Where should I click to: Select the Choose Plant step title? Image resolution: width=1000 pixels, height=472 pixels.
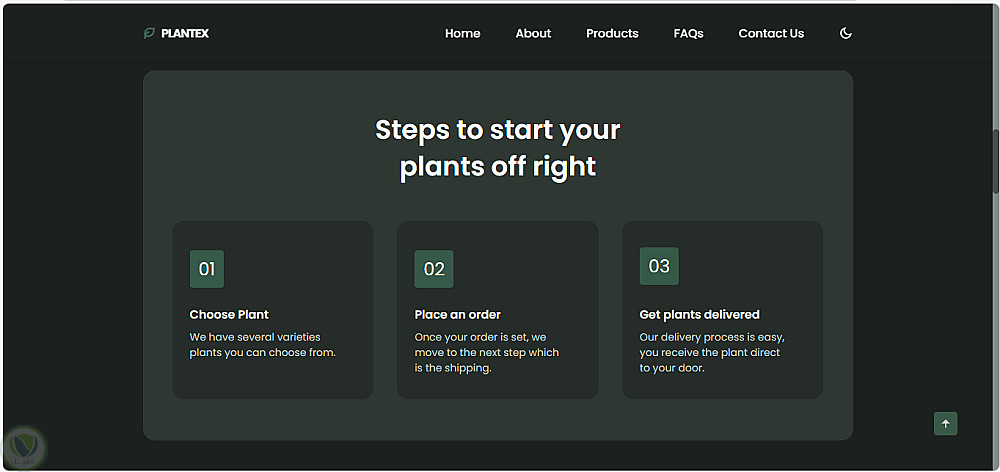(229, 314)
